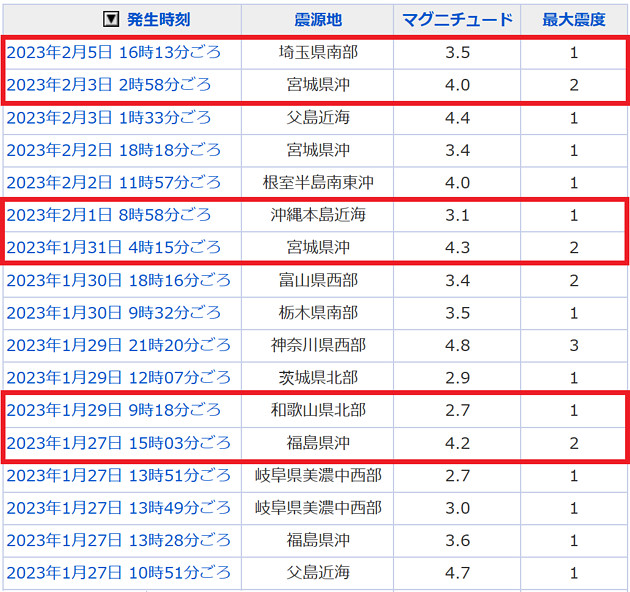This screenshot has height=592, width=630.
Task: Sort by the 発生時刻 column header
Action: 158,20
